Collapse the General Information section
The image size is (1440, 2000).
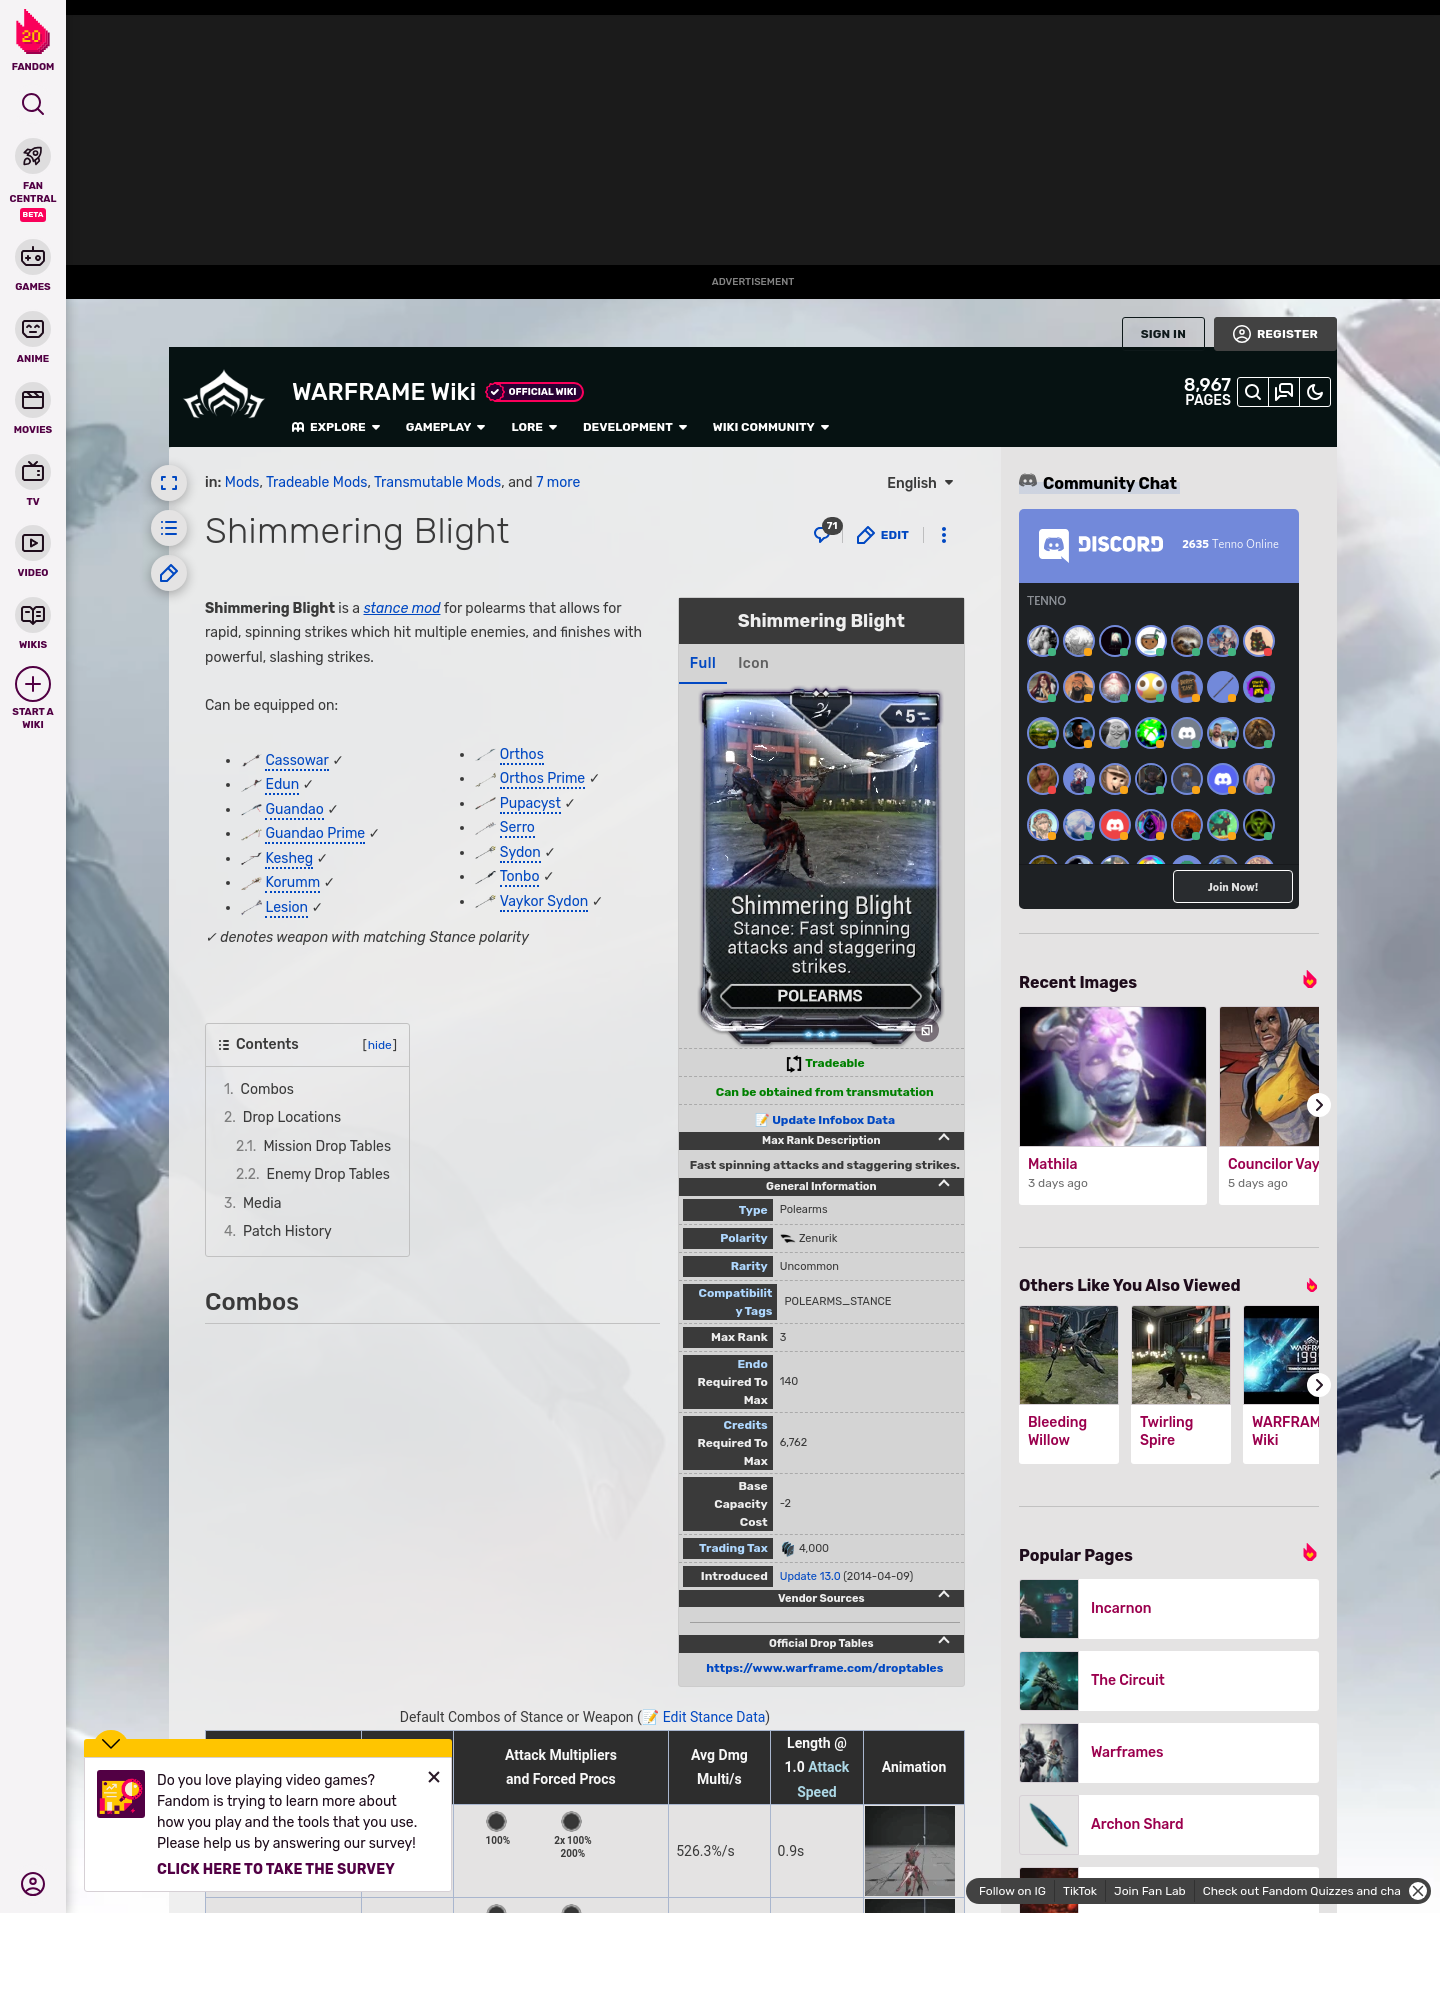943,1185
